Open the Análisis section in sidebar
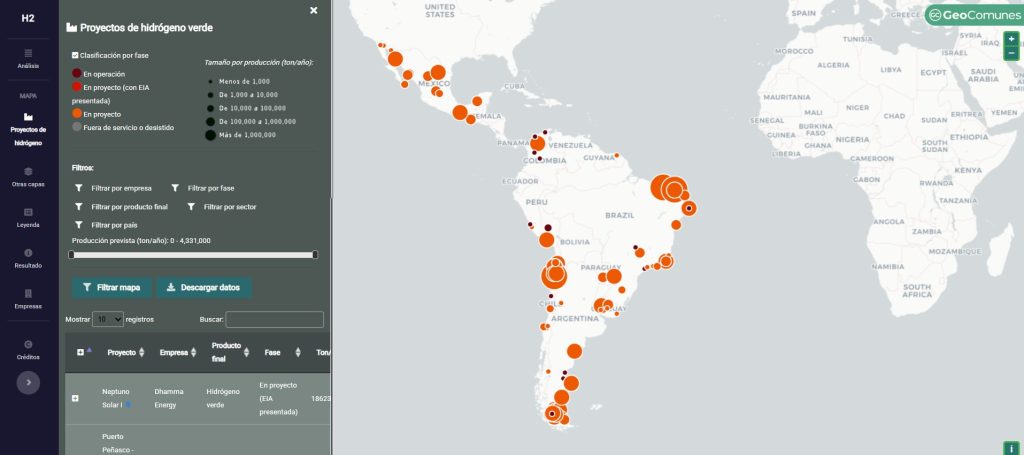The height and width of the screenshot is (455, 1024). tap(28, 58)
